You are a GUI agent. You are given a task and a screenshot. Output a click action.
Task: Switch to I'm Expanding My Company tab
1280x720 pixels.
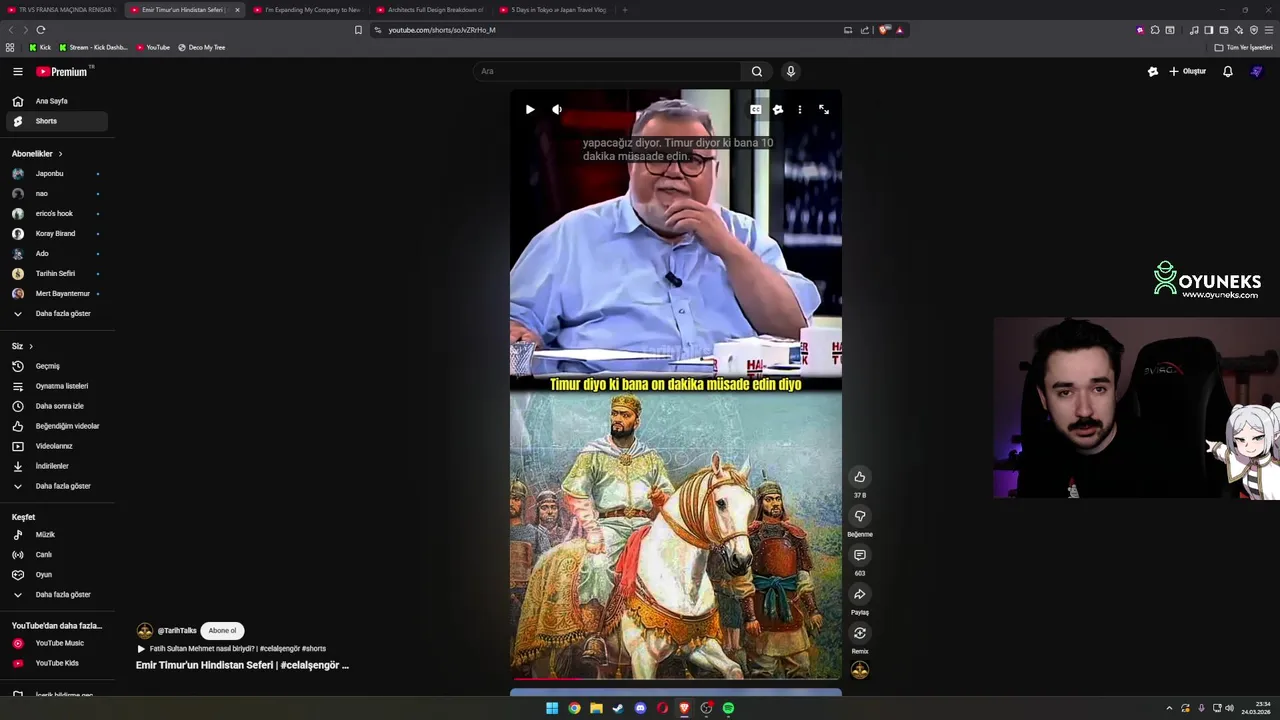coord(307,10)
